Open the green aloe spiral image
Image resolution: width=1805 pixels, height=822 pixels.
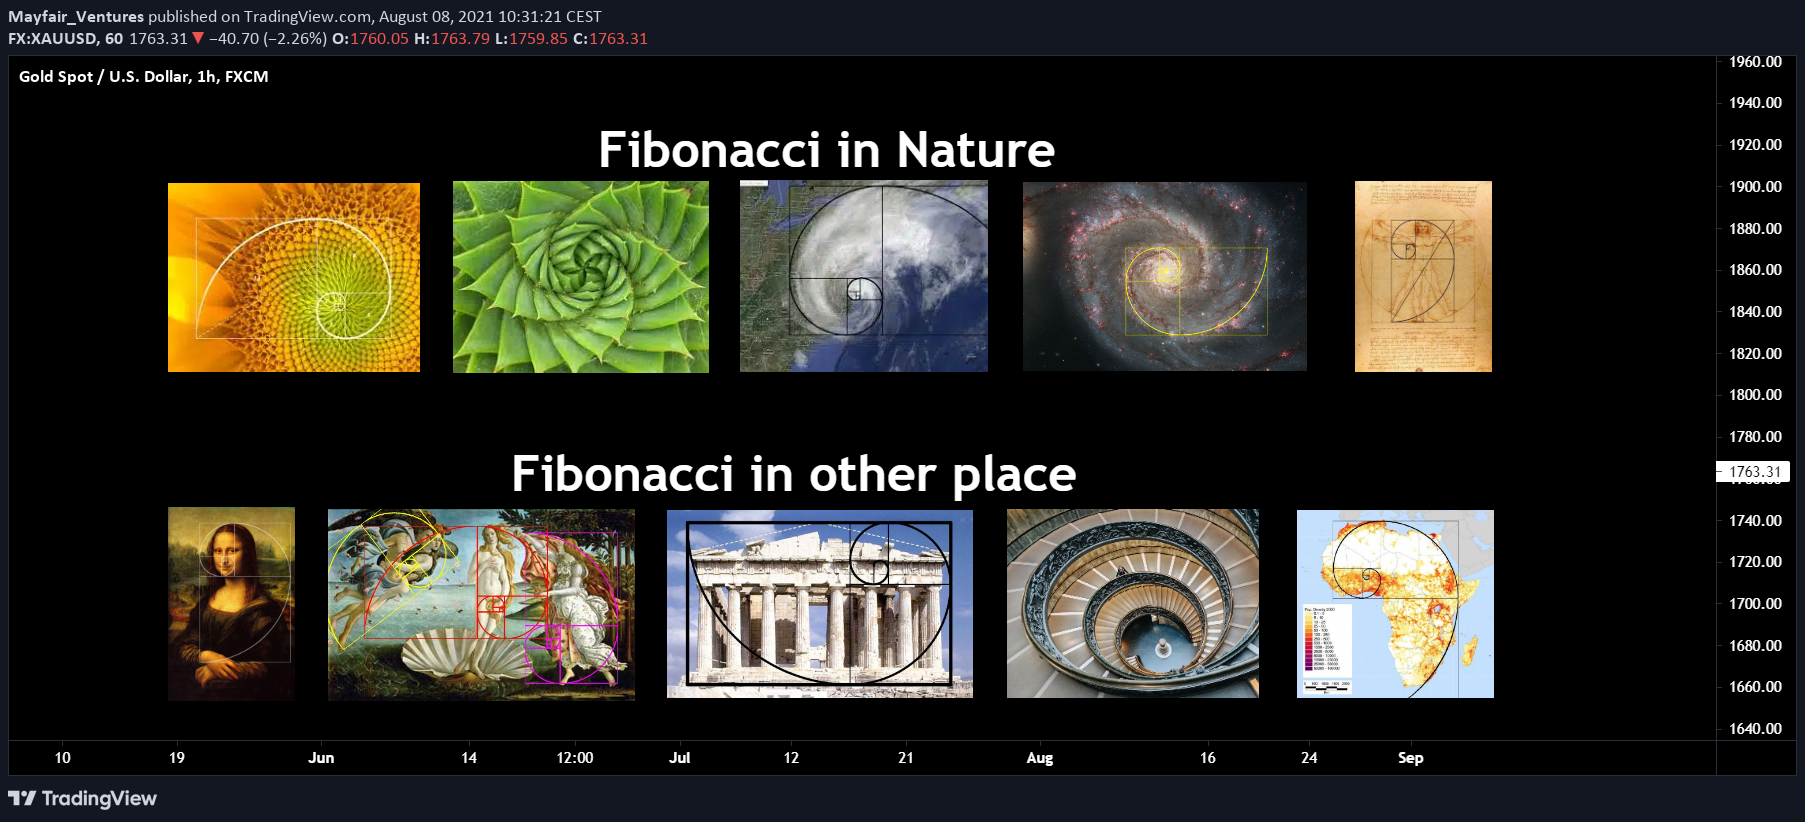pos(581,277)
